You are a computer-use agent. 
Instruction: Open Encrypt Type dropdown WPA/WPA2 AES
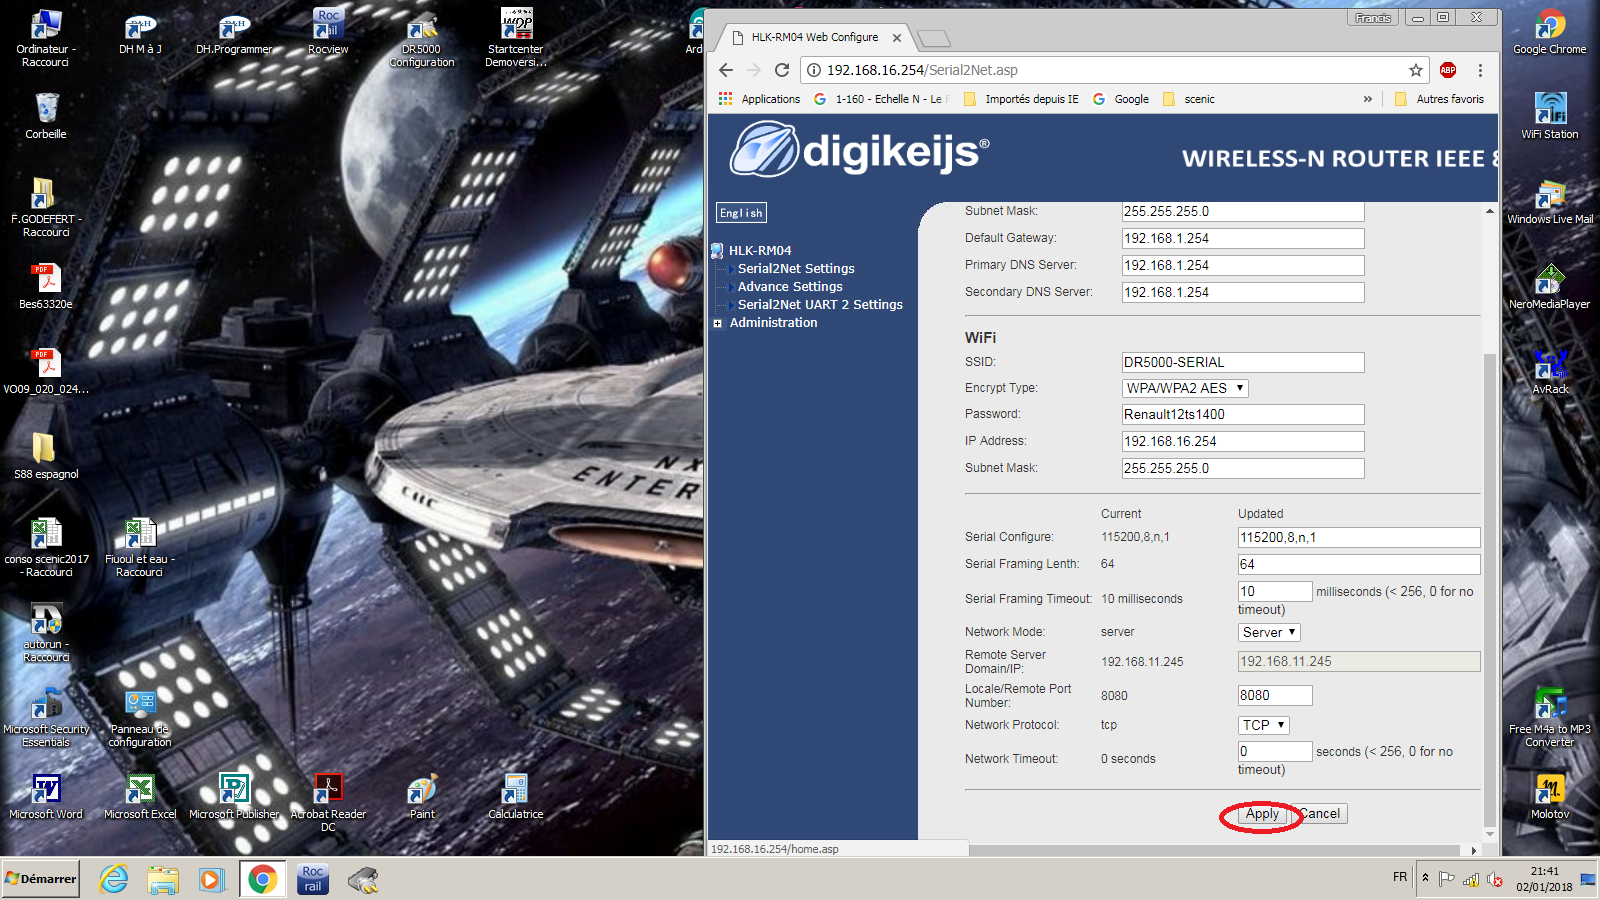click(x=1185, y=388)
